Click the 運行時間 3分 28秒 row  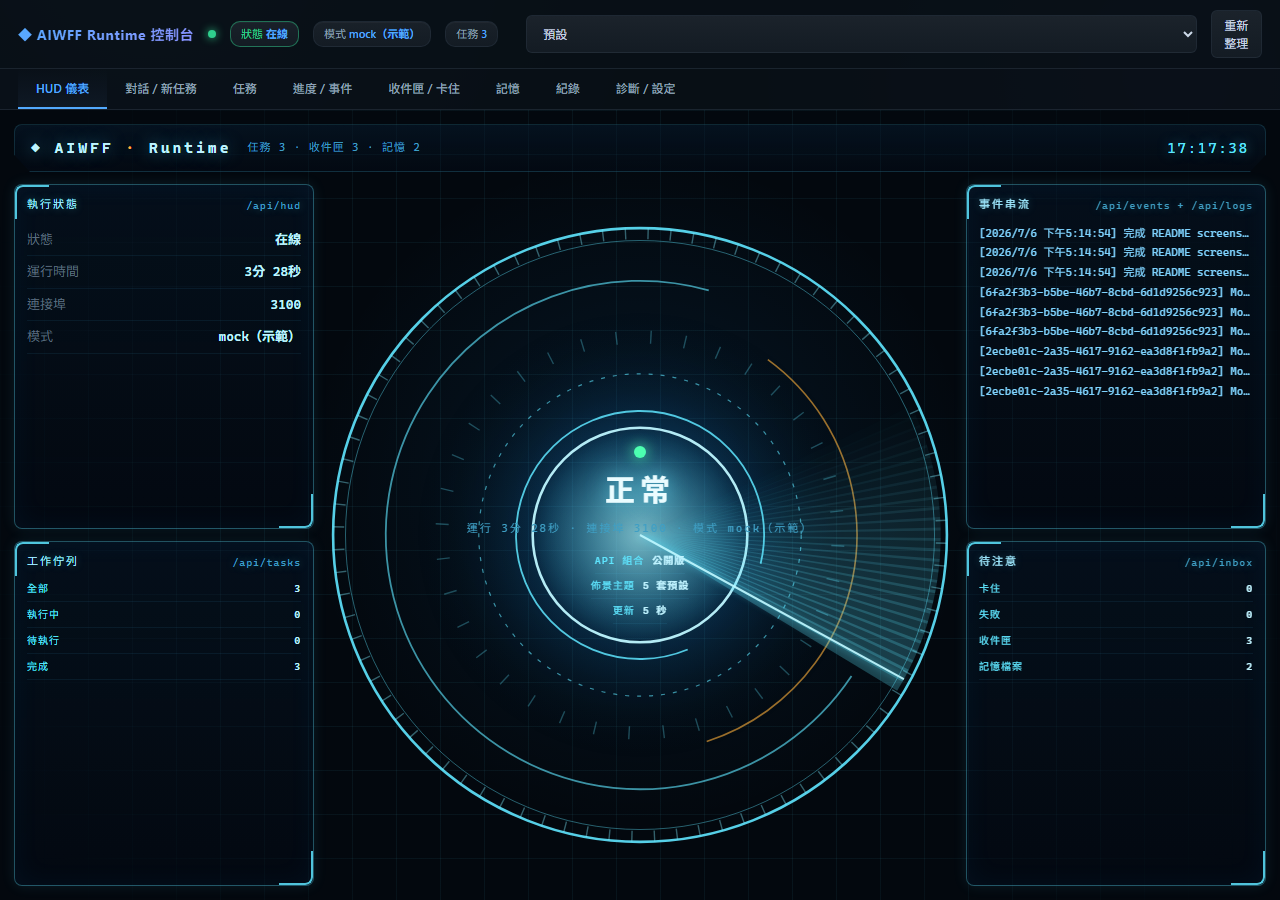[x=164, y=272]
